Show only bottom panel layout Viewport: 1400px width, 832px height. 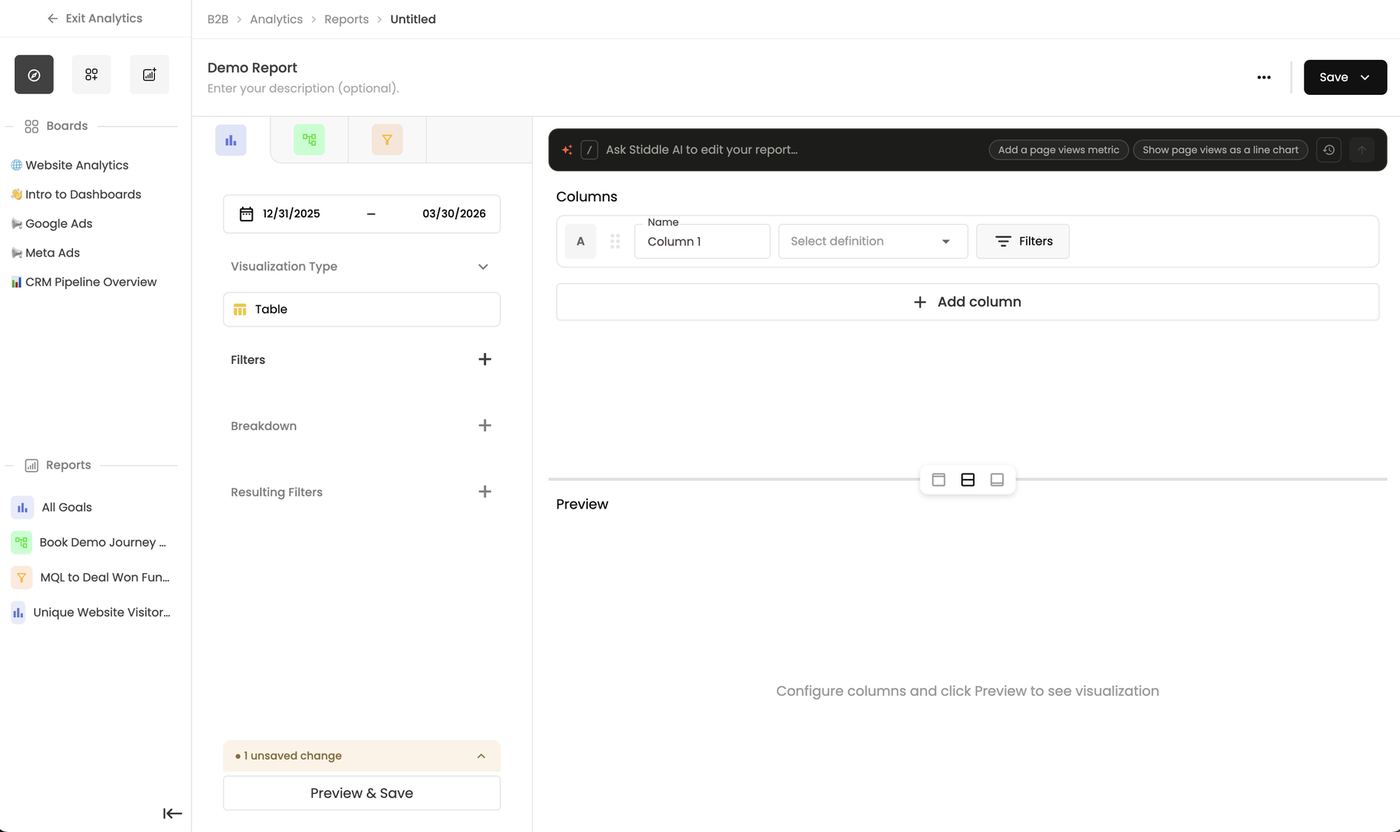click(x=997, y=480)
